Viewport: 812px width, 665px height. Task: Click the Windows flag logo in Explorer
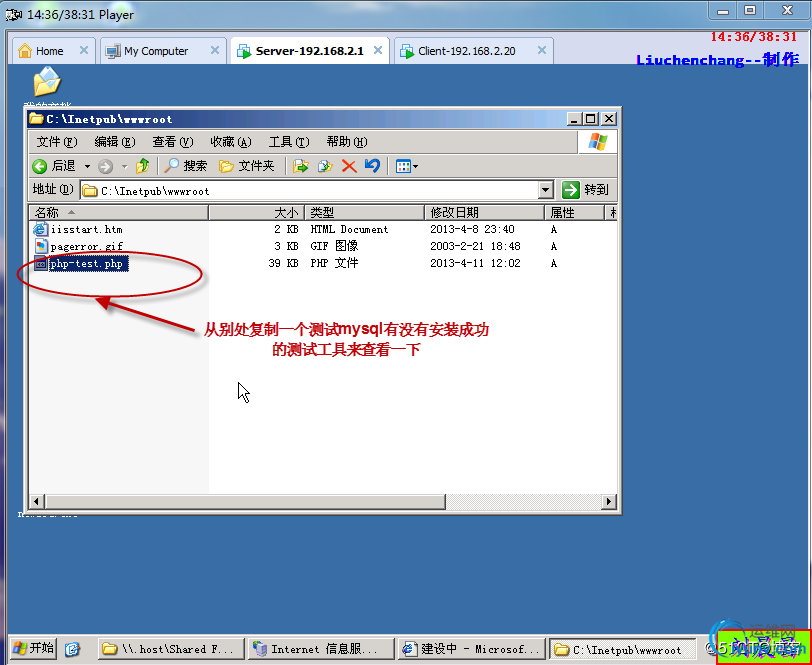[x=598, y=141]
